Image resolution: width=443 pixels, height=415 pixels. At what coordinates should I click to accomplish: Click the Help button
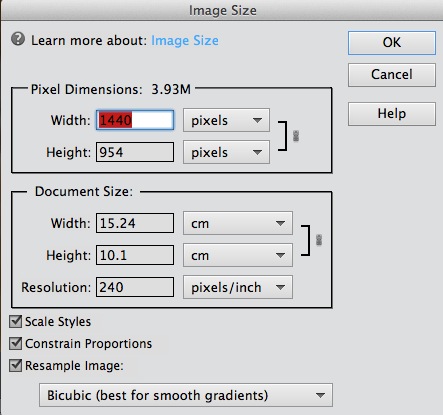pos(392,114)
